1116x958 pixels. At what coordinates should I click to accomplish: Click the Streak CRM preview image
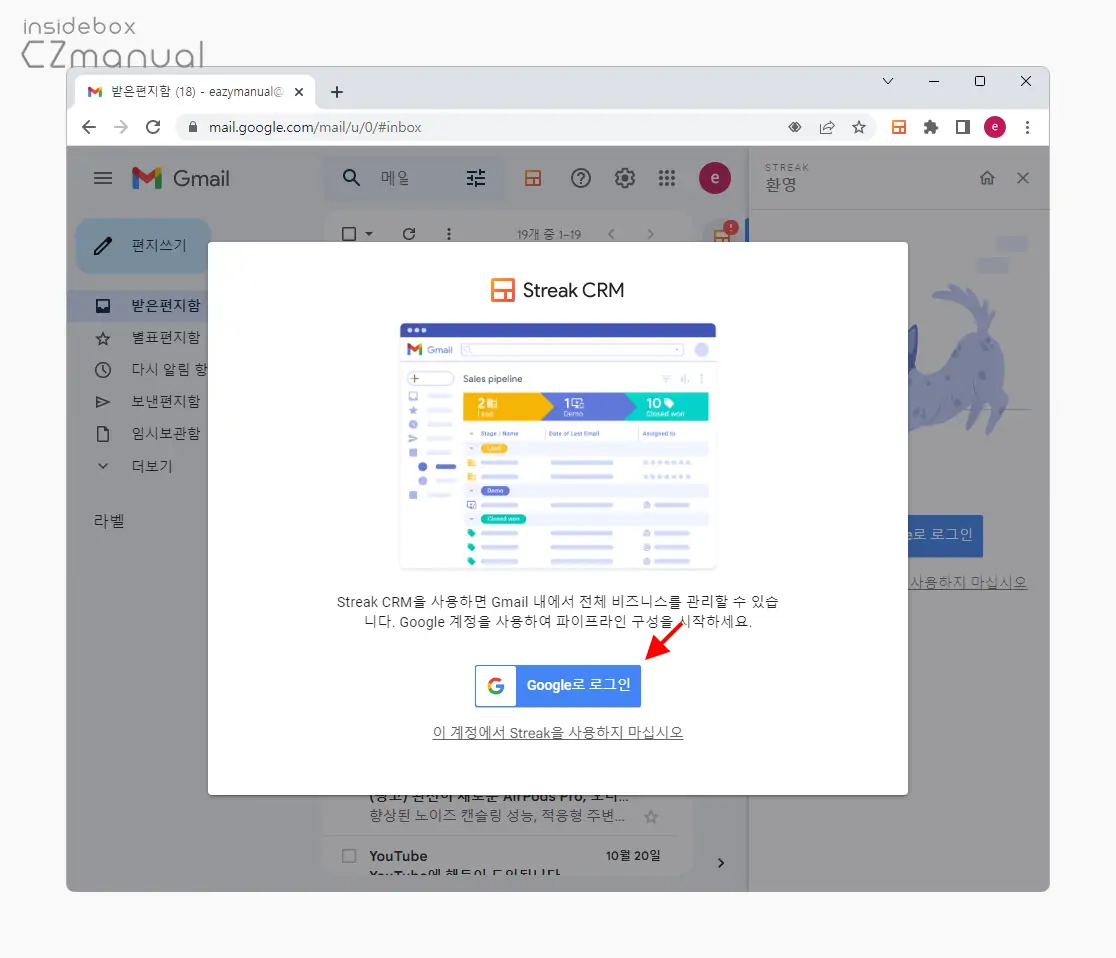coord(557,446)
